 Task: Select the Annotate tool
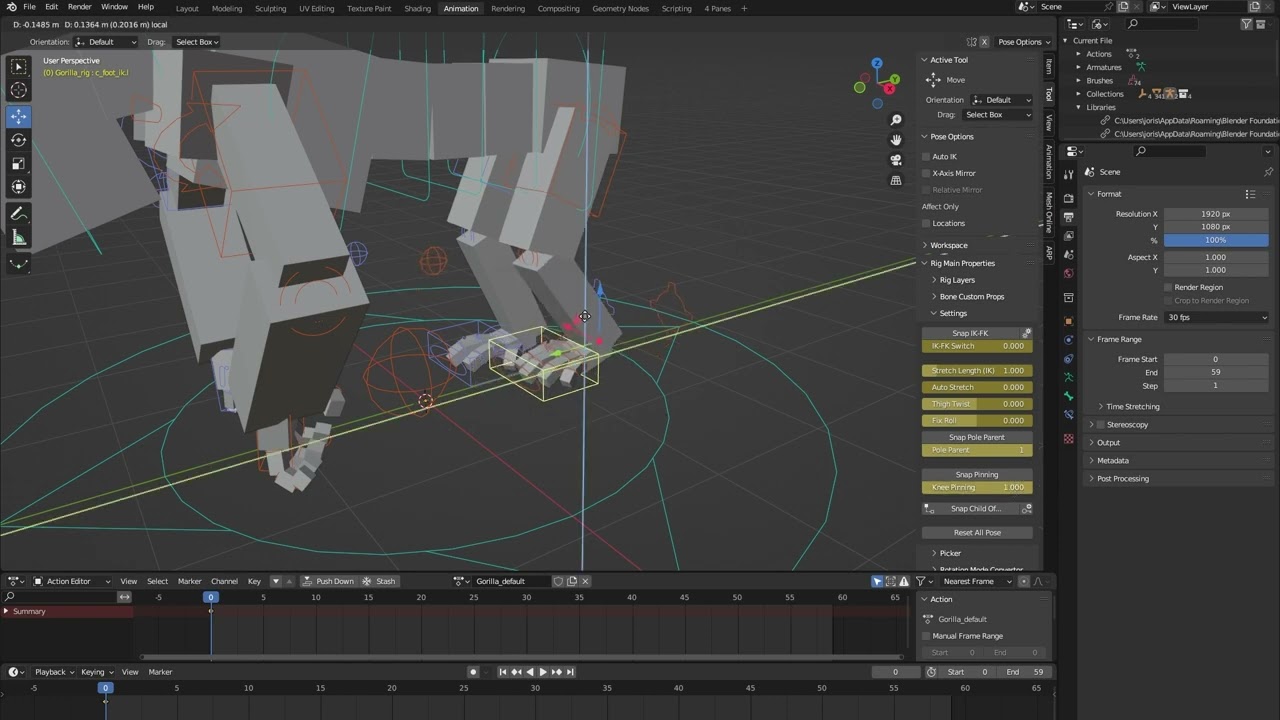[x=19, y=214]
